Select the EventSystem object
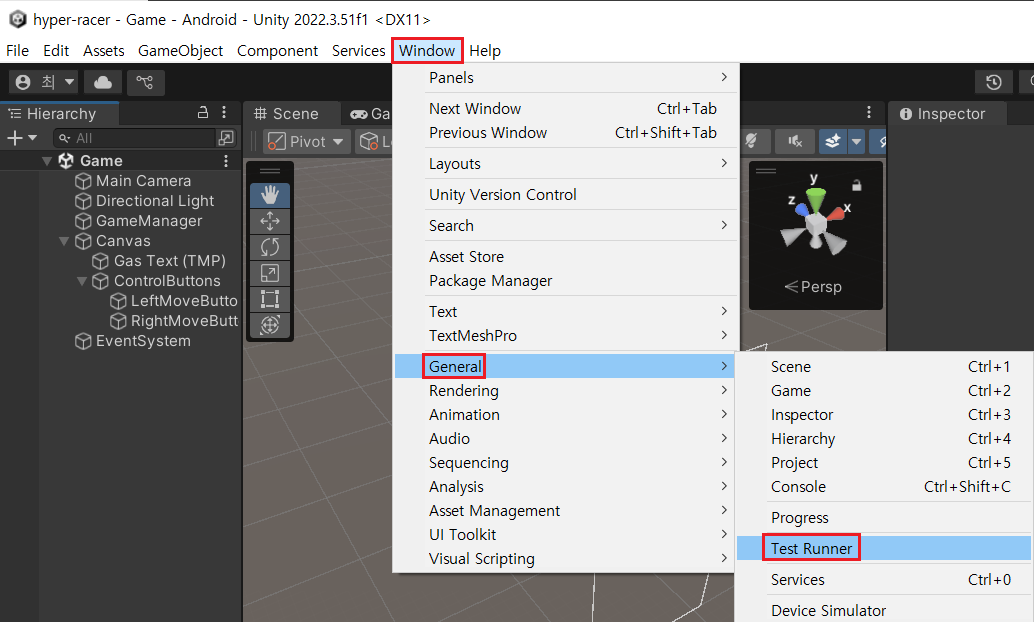1034x622 pixels. [143, 341]
